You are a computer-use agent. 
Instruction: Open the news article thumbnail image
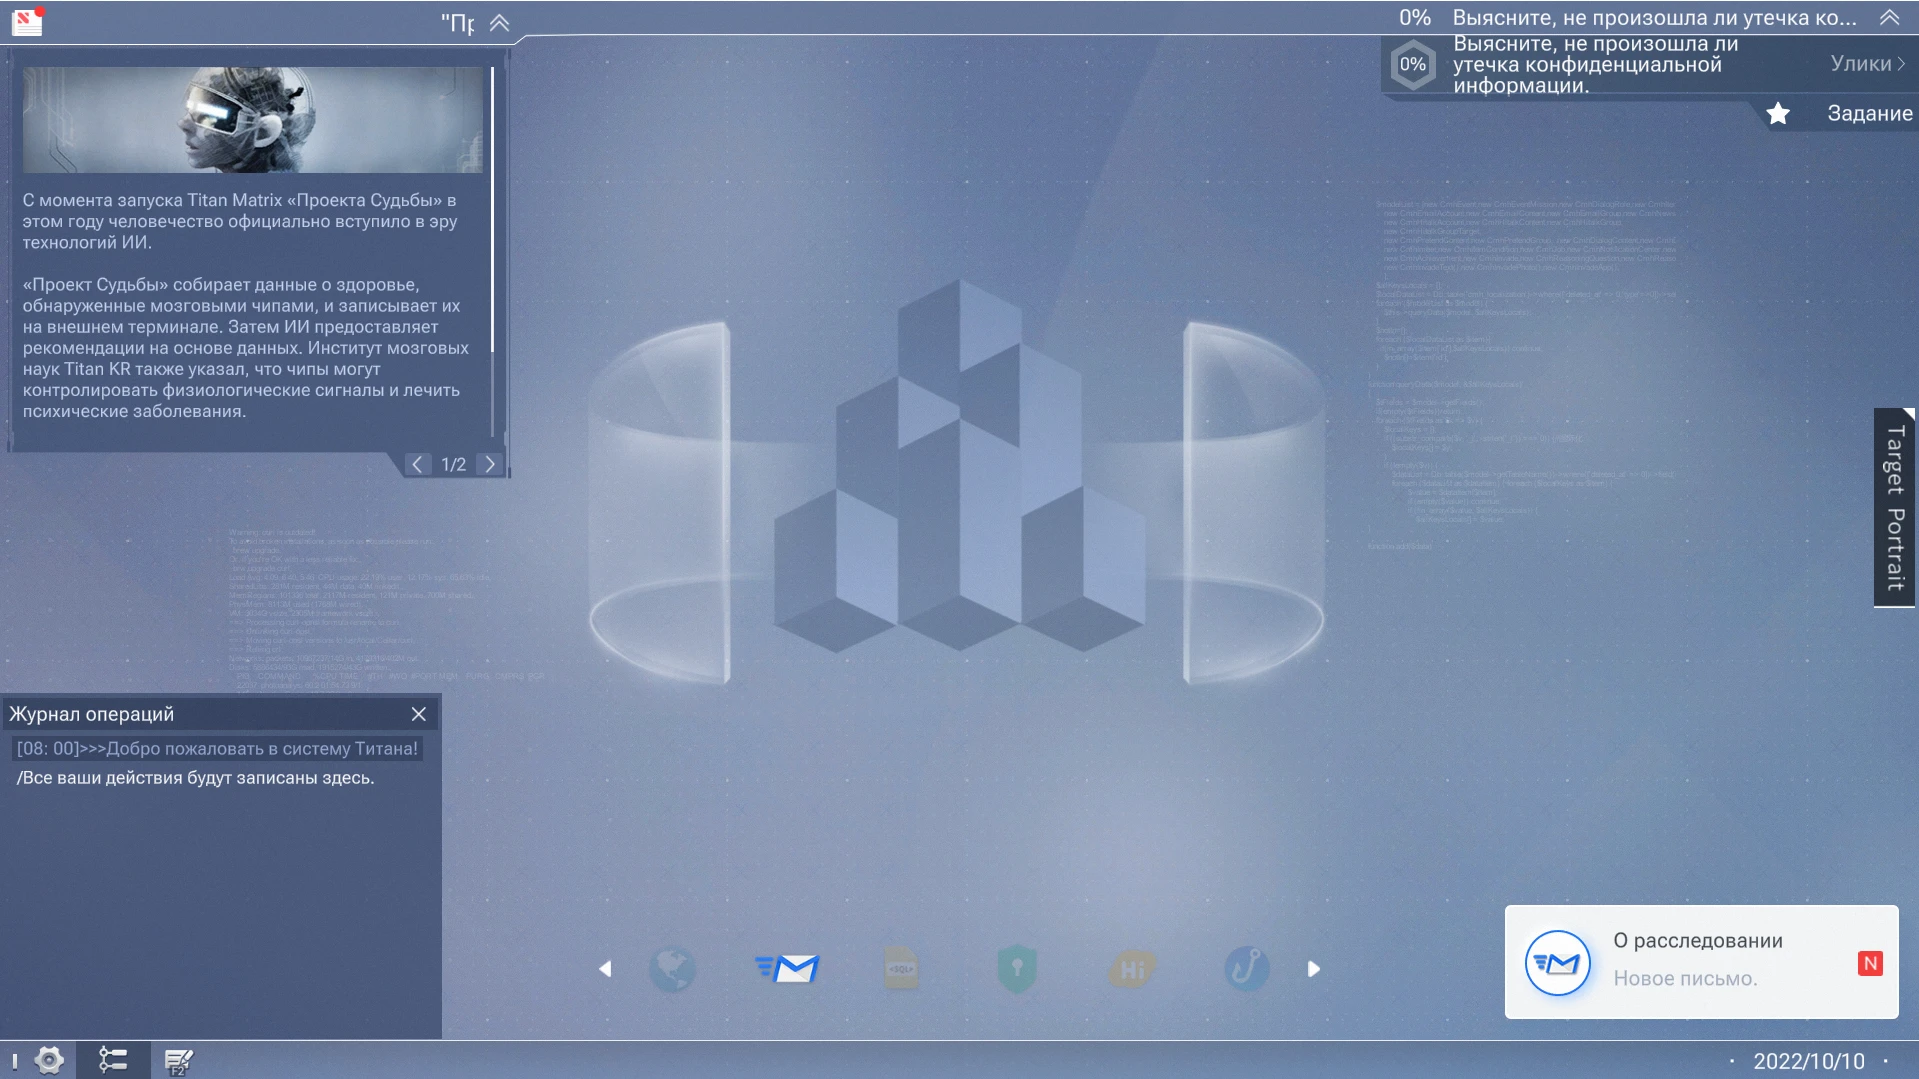click(253, 120)
